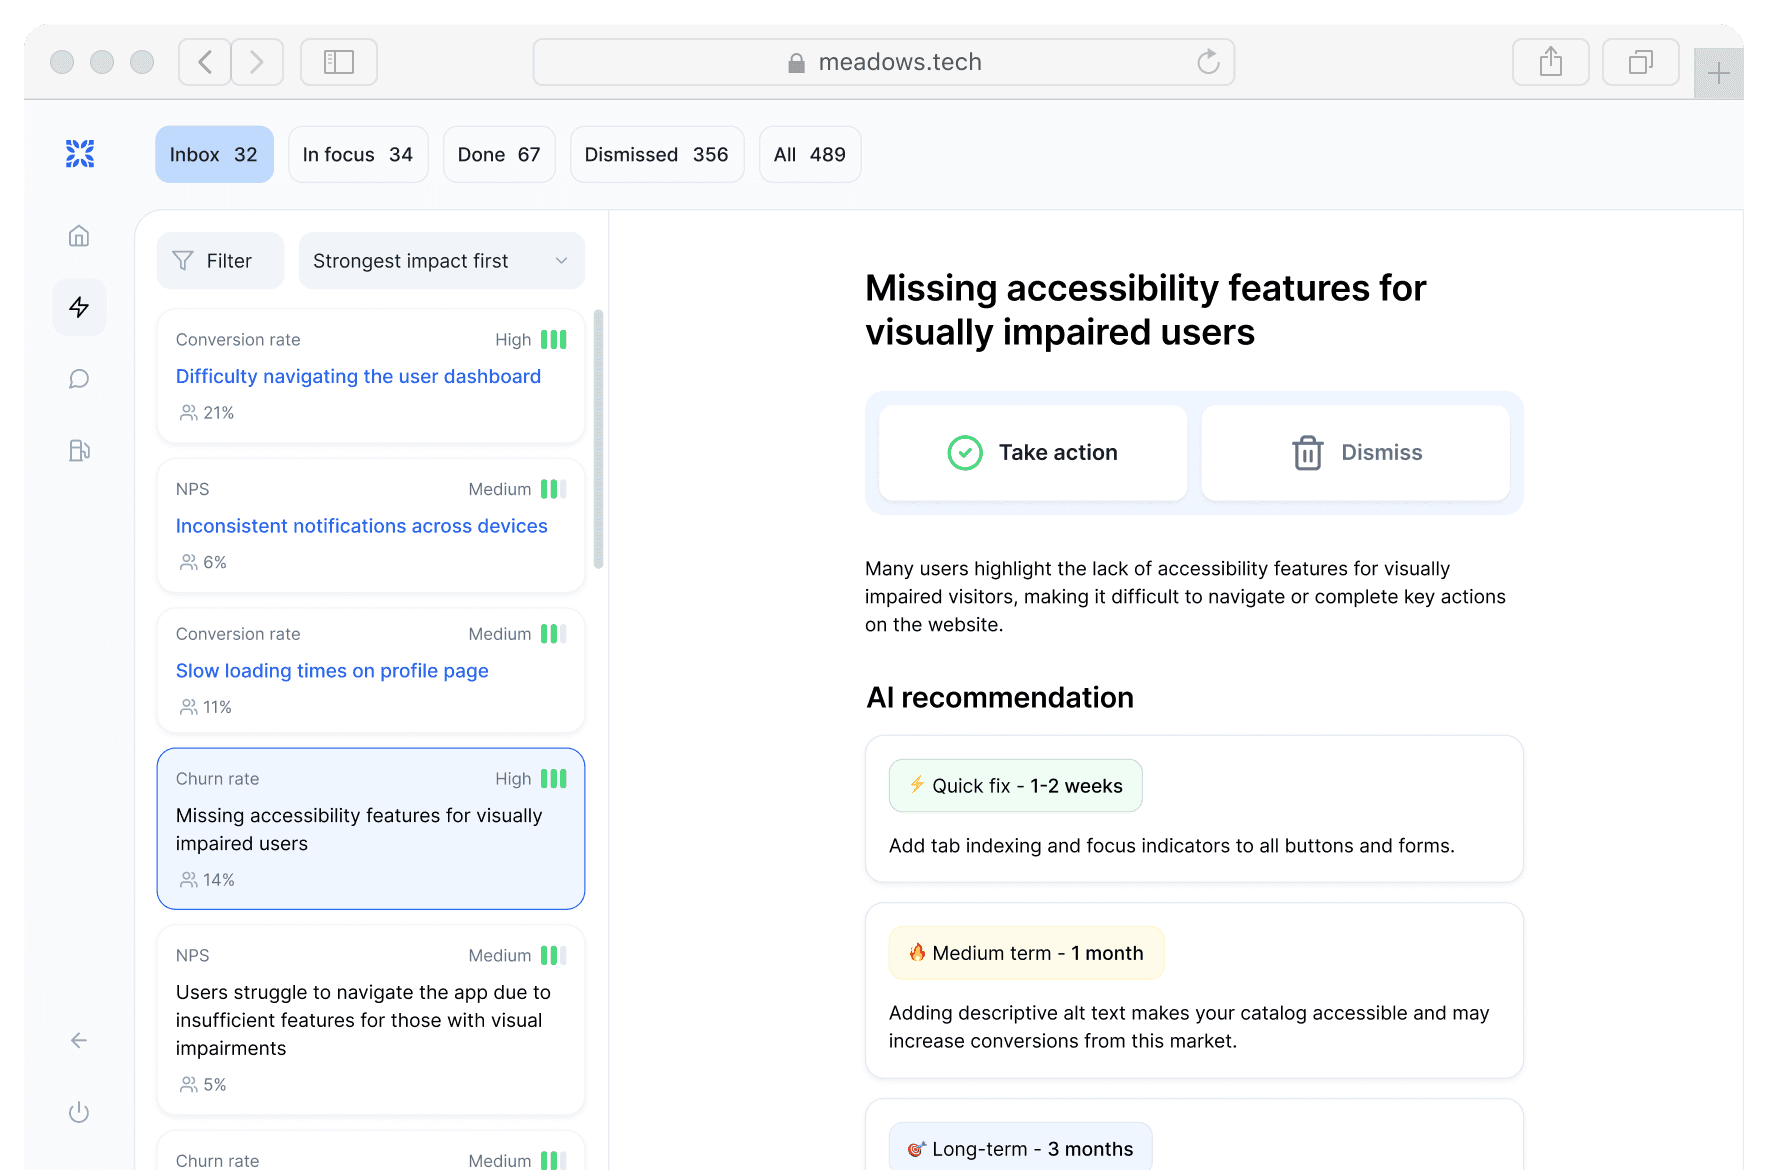Click the Dismiss button
The width and height of the screenshot is (1768, 1170).
pos(1355,453)
